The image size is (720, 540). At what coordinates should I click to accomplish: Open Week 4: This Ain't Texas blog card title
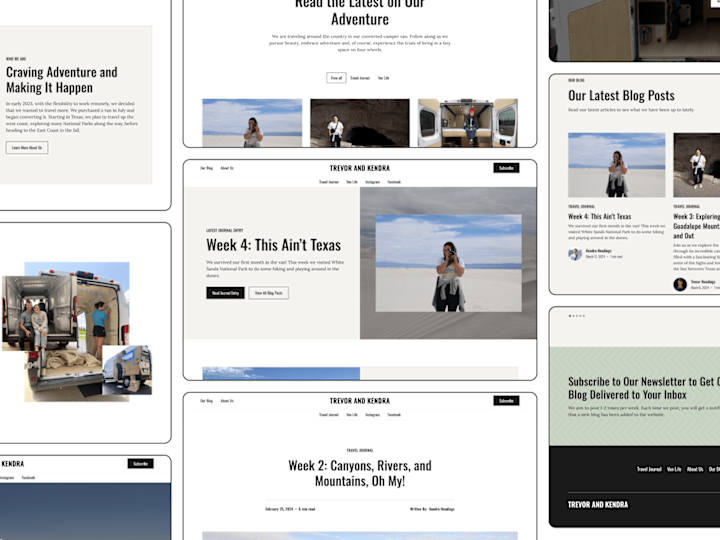(600, 216)
